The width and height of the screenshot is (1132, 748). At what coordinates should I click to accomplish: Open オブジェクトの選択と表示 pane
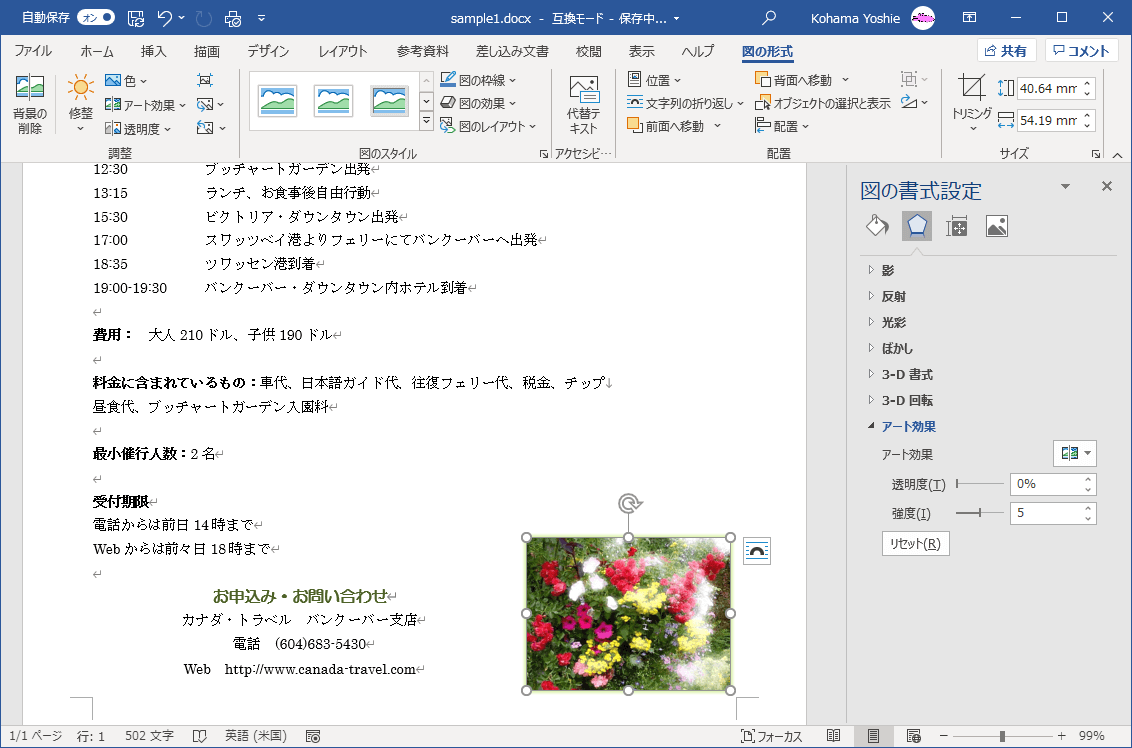pos(822,103)
